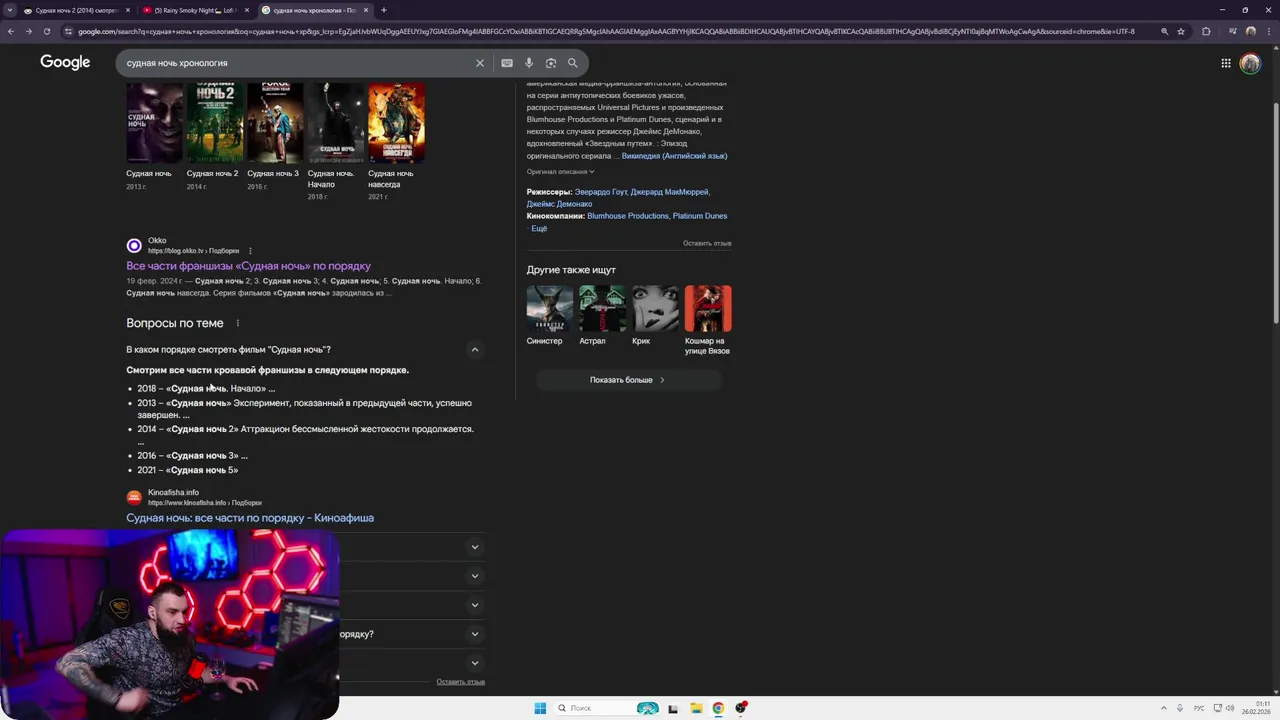Screen dimensions: 1280x720
Task: Click Оставить отзыв in the knowledge panel
Action: coord(707,243)
